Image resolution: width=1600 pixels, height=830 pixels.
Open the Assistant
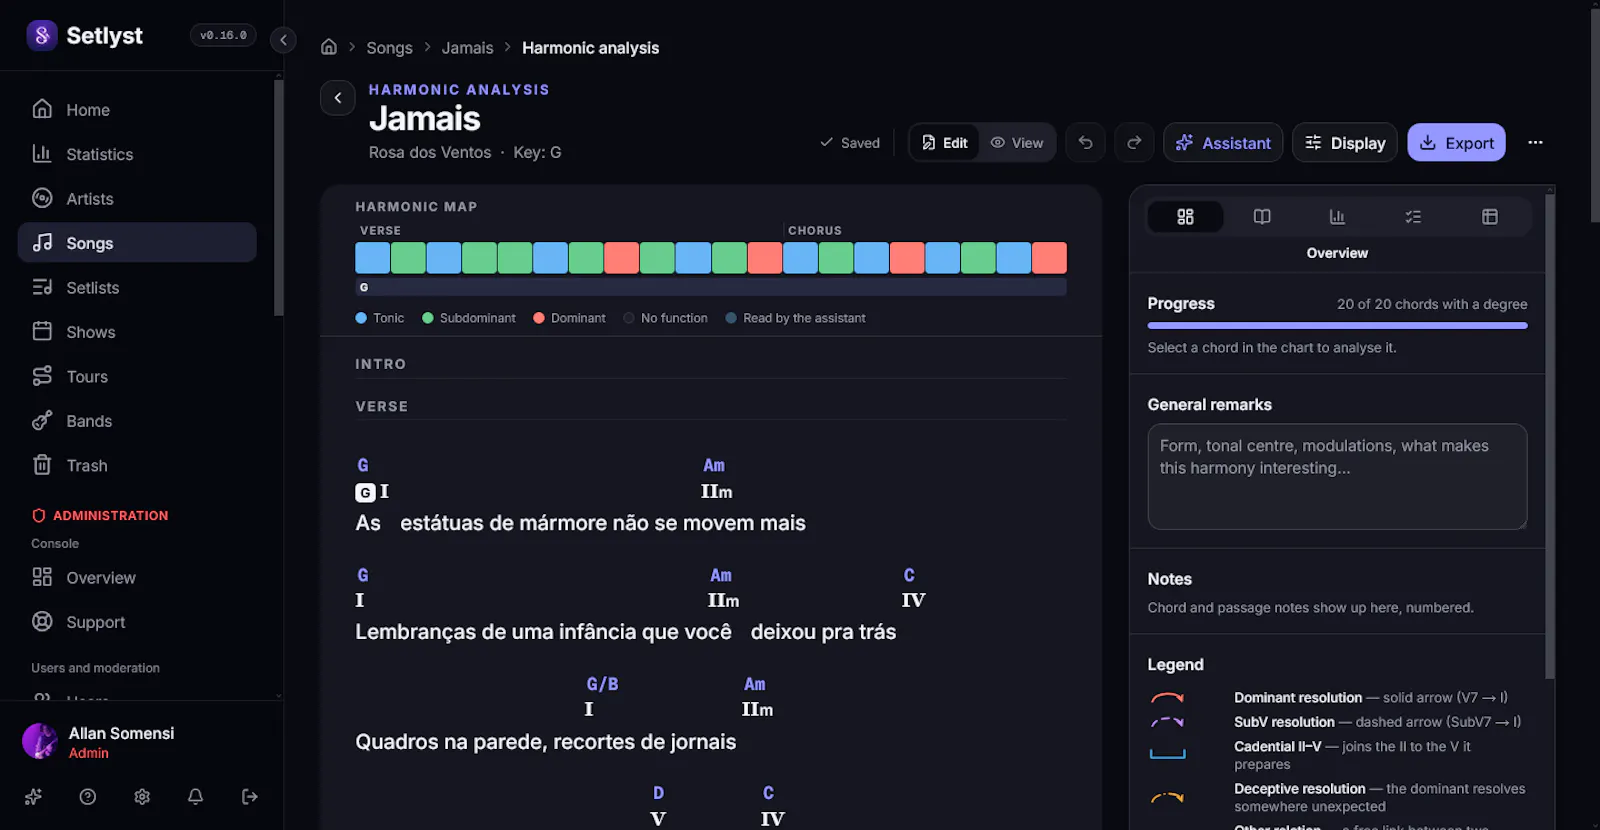(x=1224, y=143)
